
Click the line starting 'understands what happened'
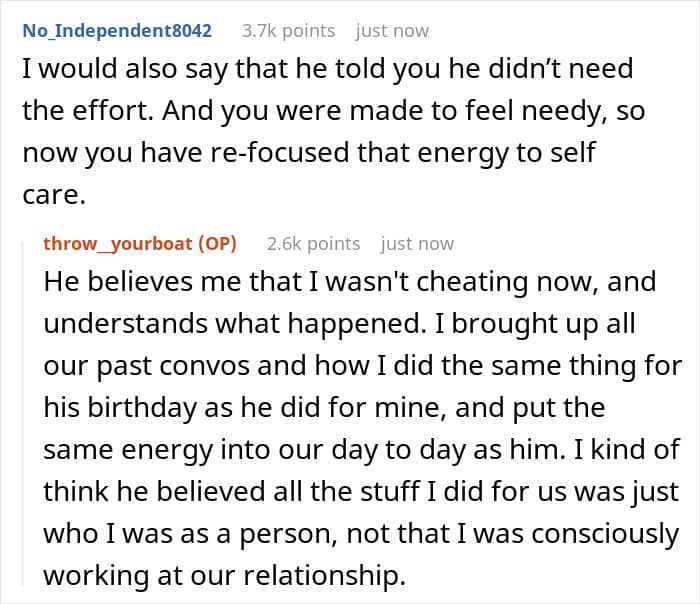pyautogui.click(x=342, y=323)
